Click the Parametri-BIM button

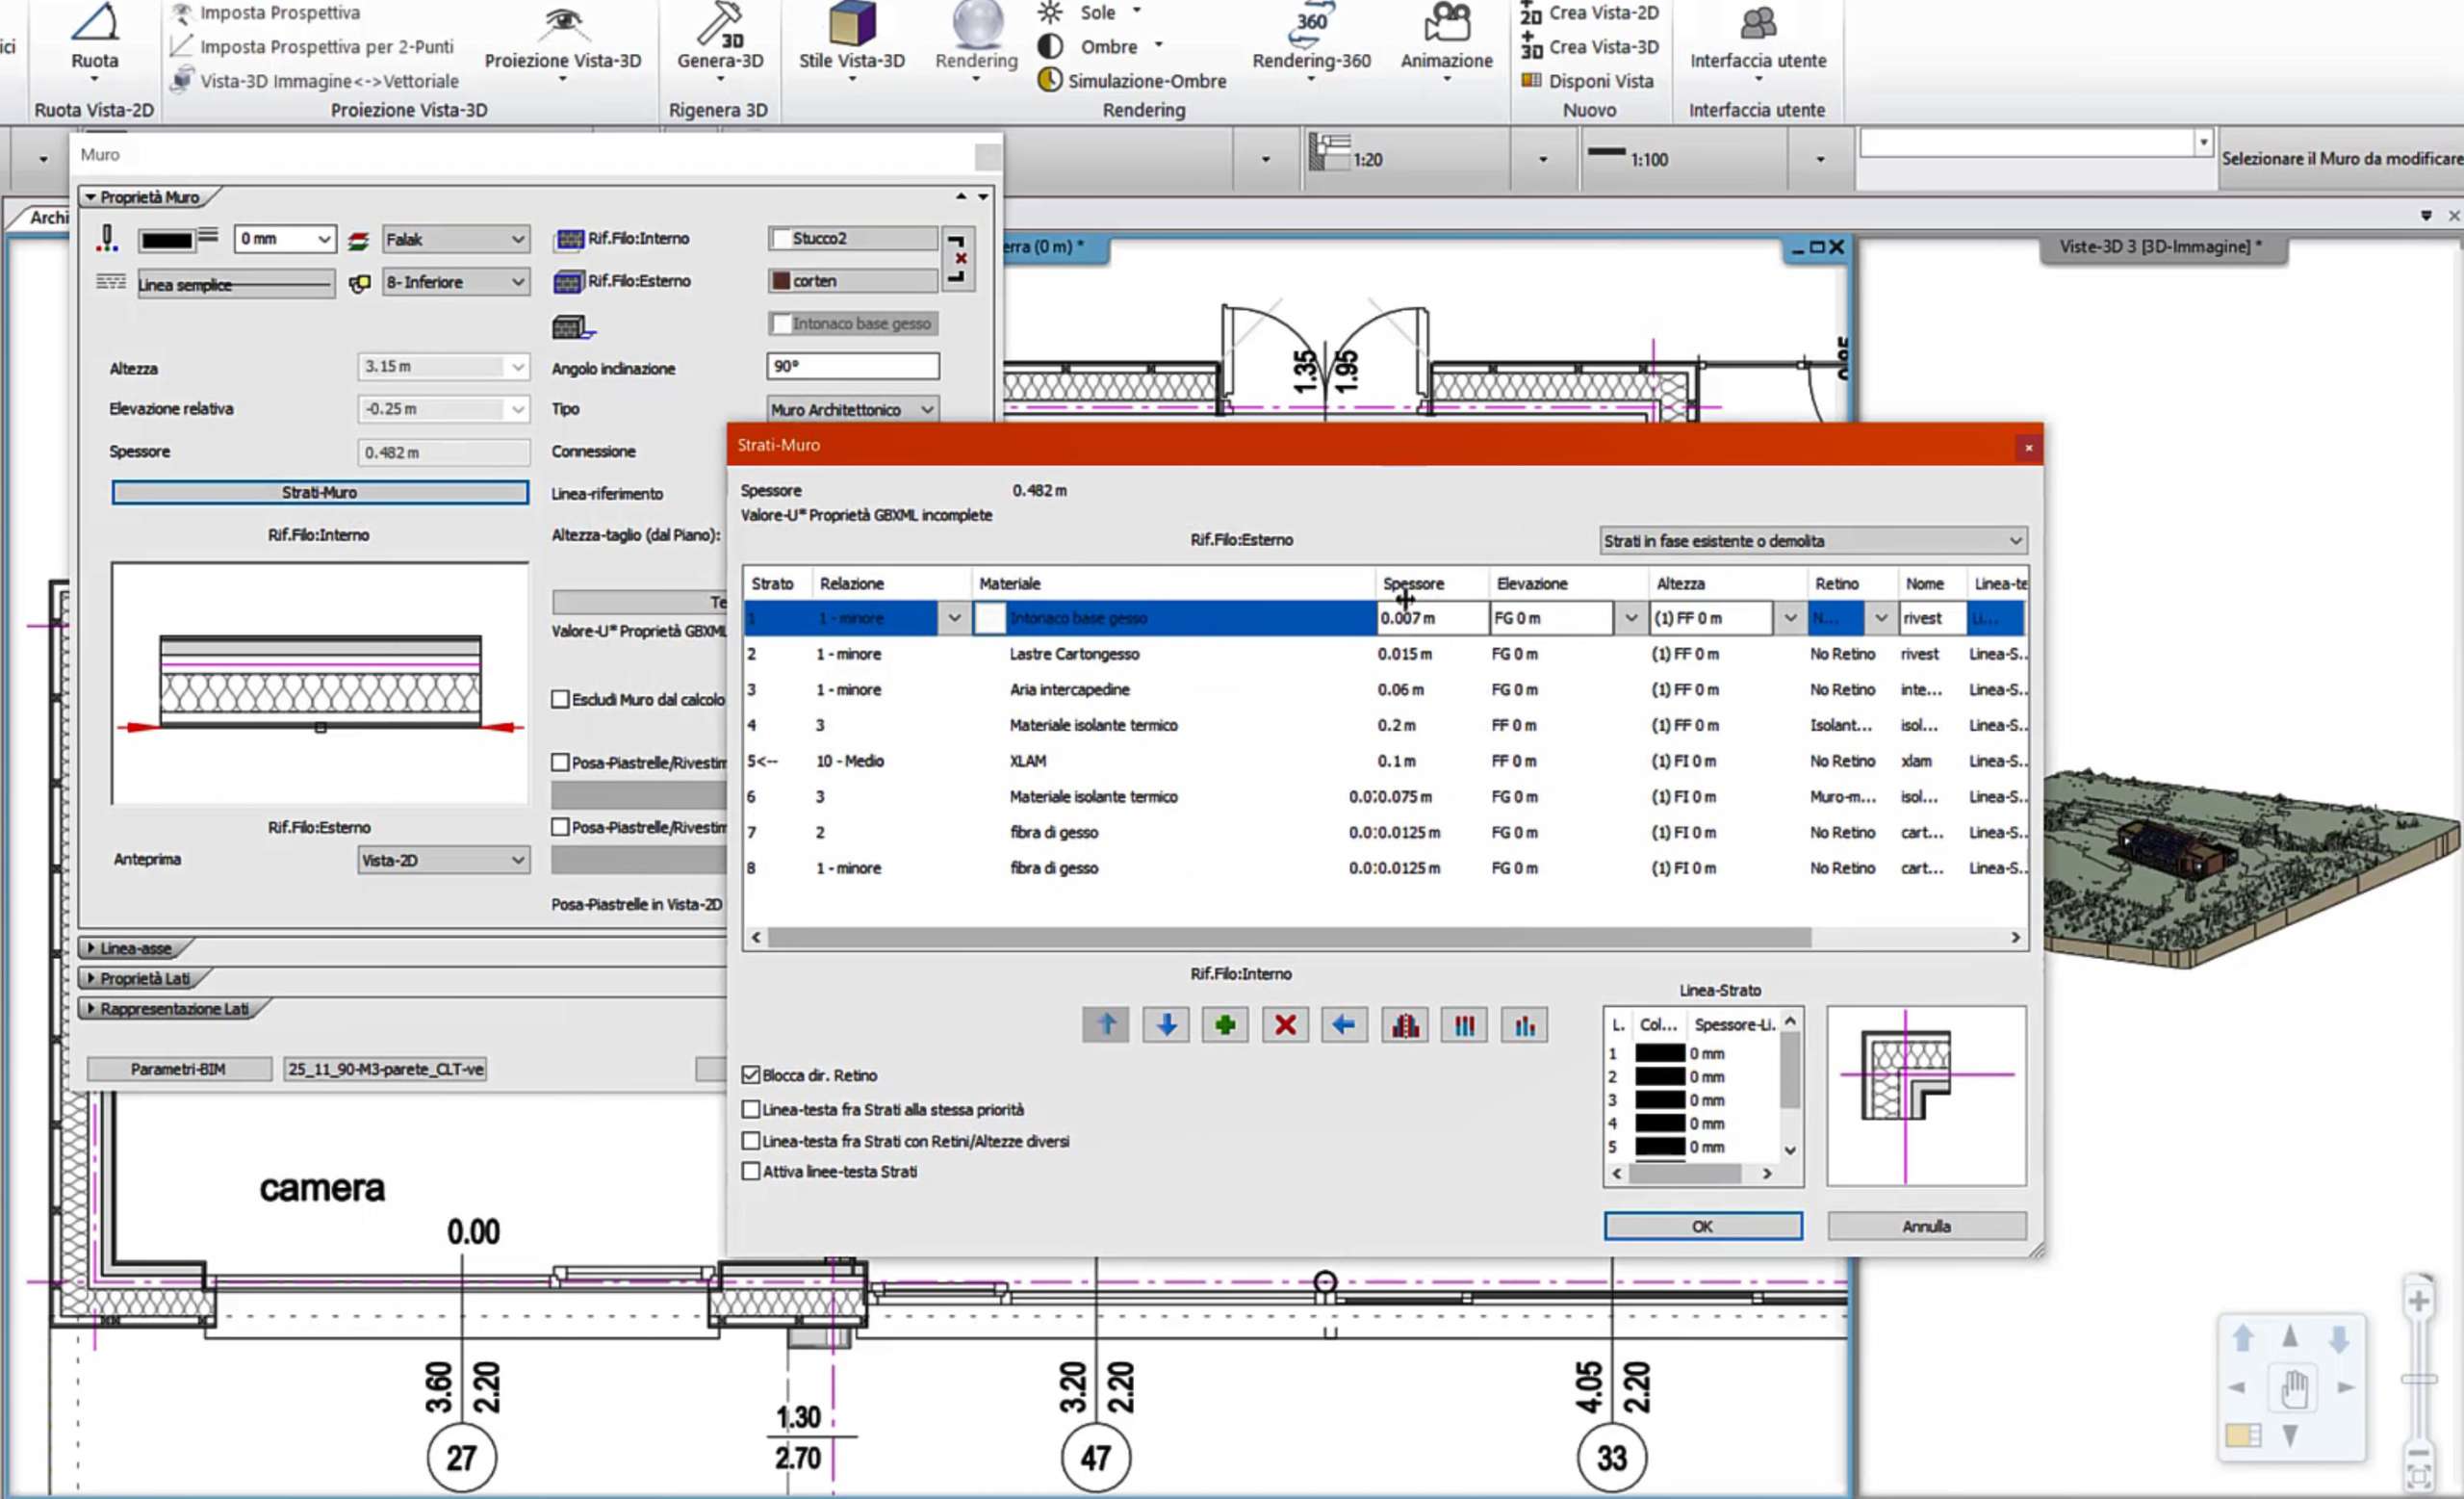tap(179, 1069)
